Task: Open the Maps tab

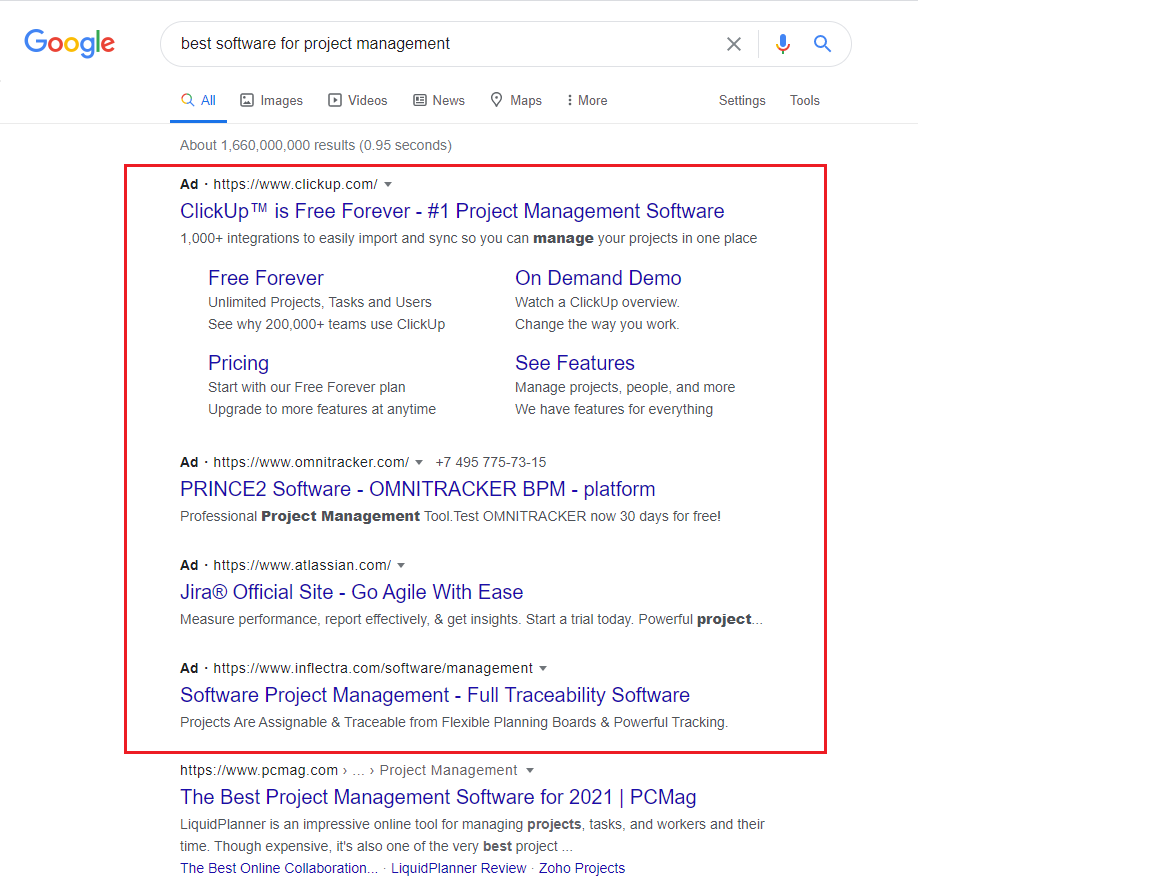Action: [x=516, y=101]
